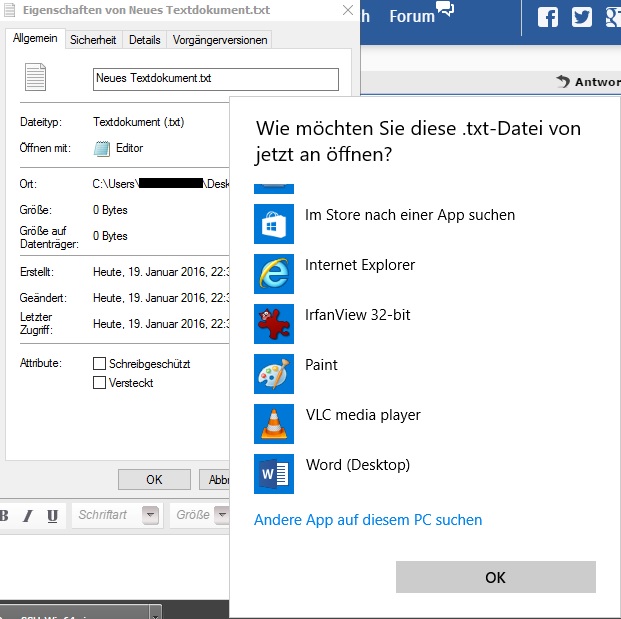This screenshot has width=621, height=619.
Task: Click the Abbrechen button in properties dialog
Action: (214, 480)
